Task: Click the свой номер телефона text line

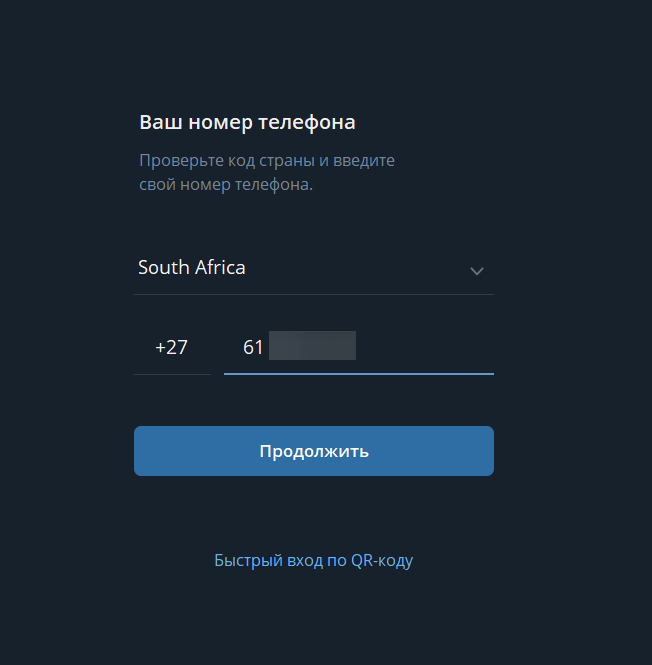Action: click(x=225, y=185)
